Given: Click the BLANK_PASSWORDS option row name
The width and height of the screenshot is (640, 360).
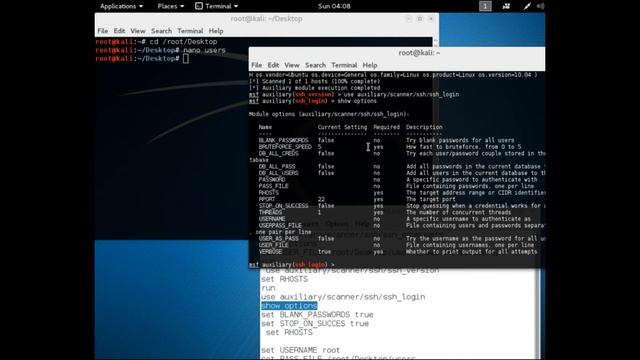Looking at the screenshot, I should point(283,140).
